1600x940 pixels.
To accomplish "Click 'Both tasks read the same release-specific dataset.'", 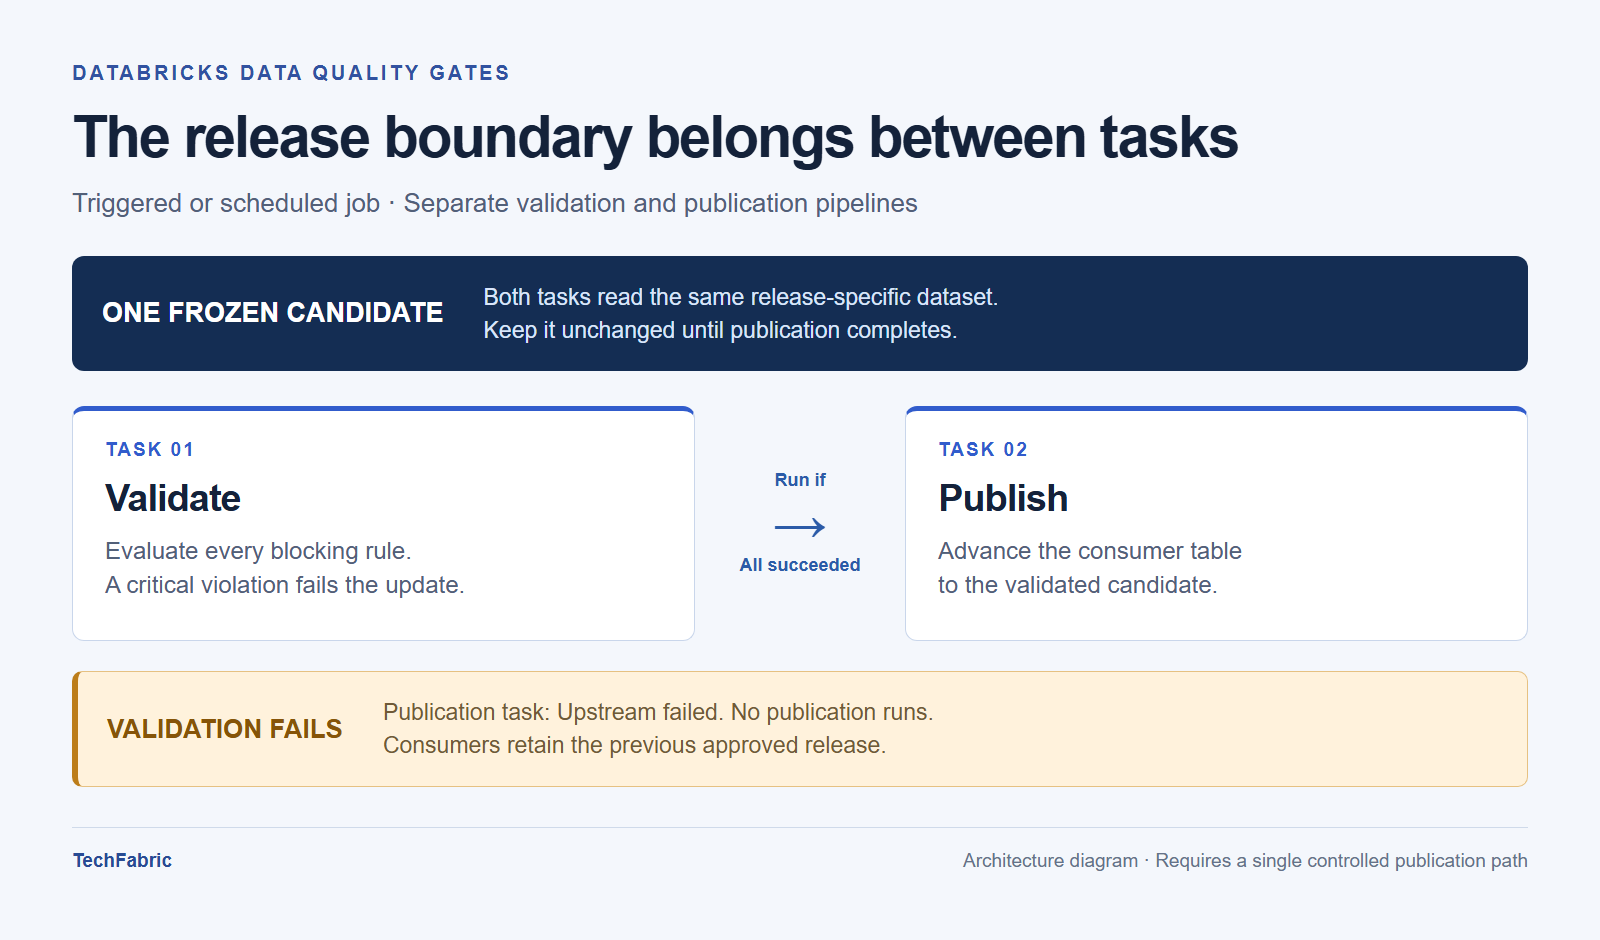I will point(741,297).
